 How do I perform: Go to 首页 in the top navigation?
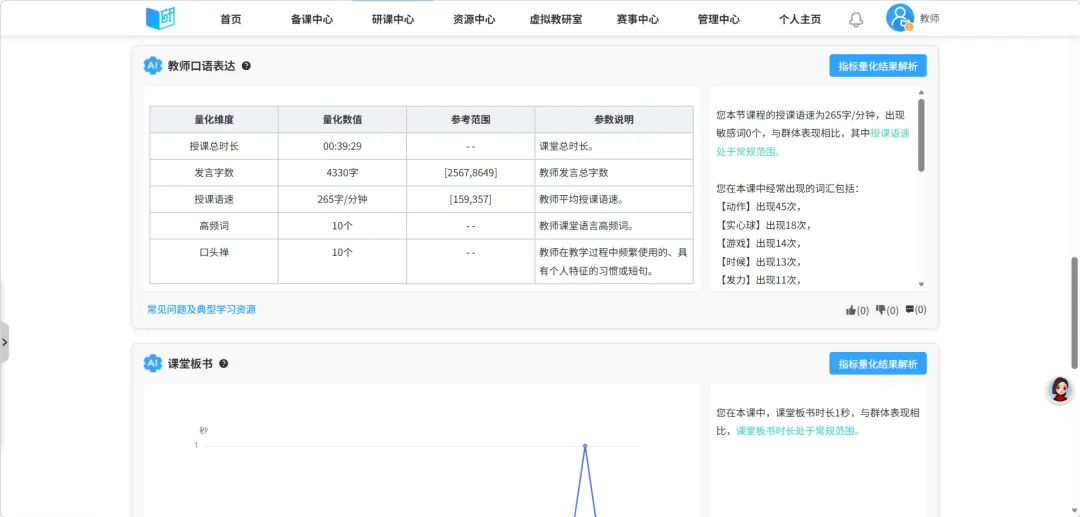pyautogui.click(x=231, y=19)
